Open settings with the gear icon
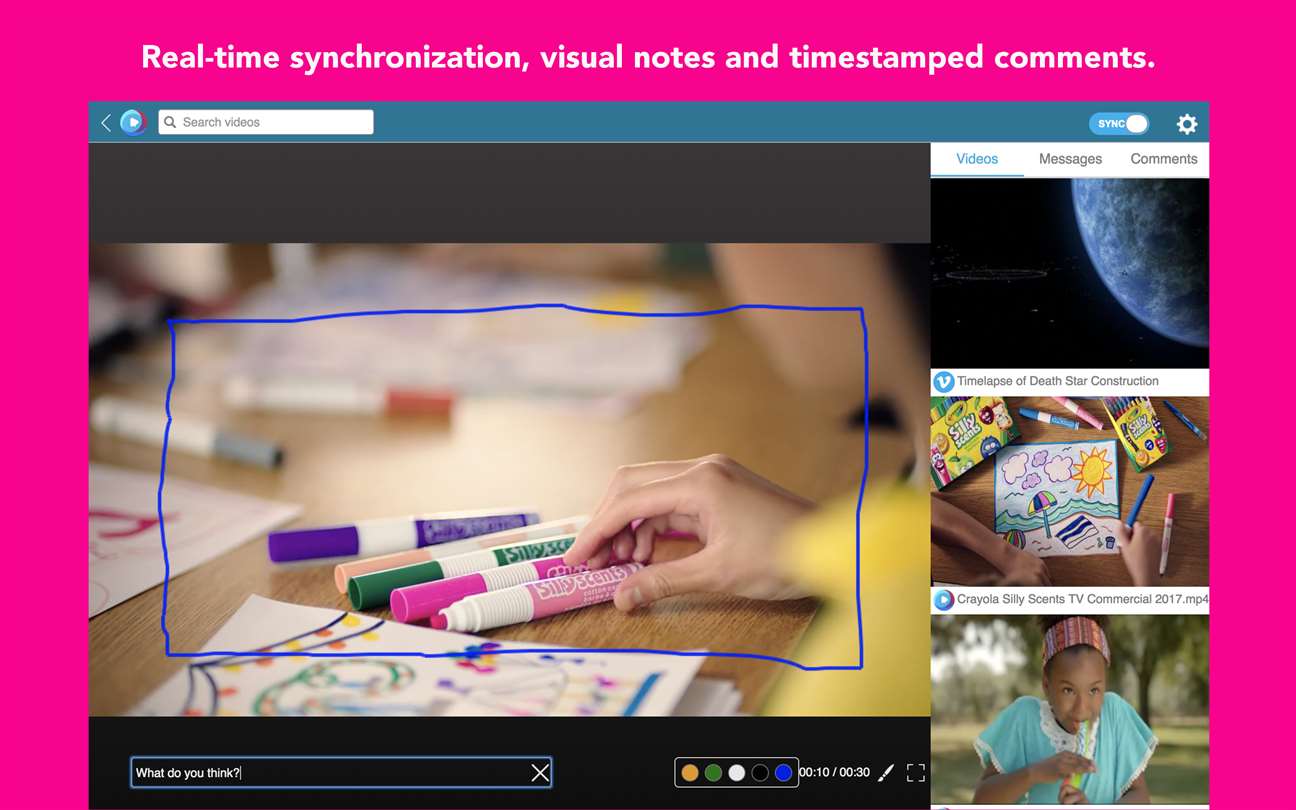 pos(1187,124)
